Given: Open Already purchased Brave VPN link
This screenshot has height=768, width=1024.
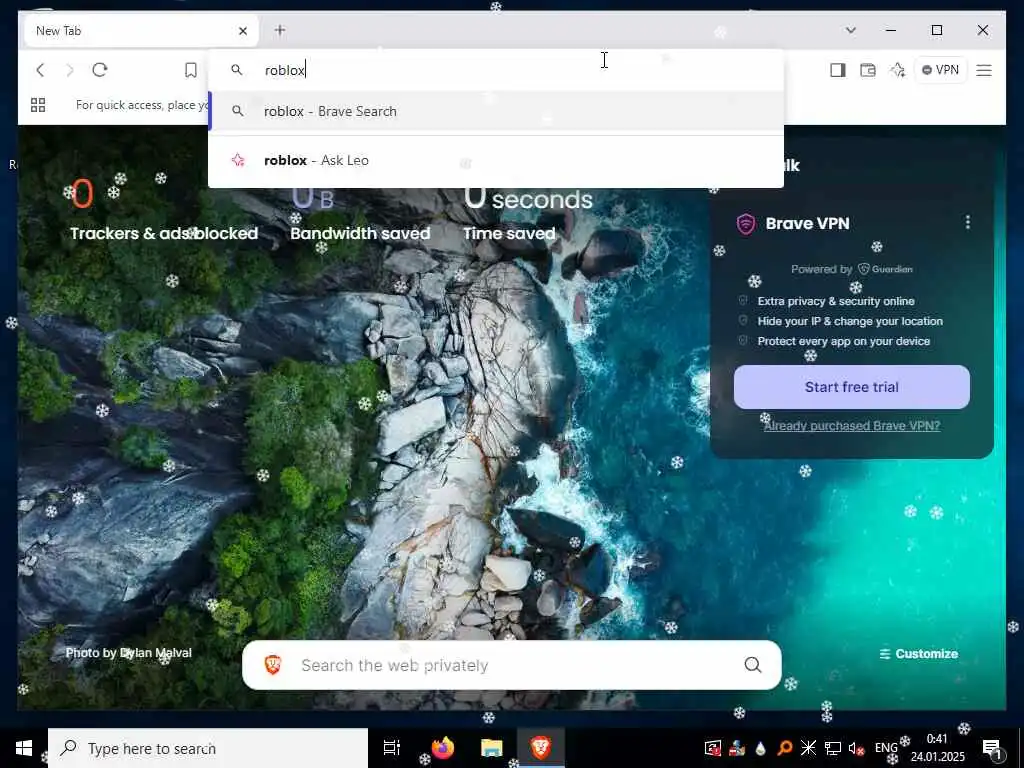Looking at the screenshot, I should (852, 426).
